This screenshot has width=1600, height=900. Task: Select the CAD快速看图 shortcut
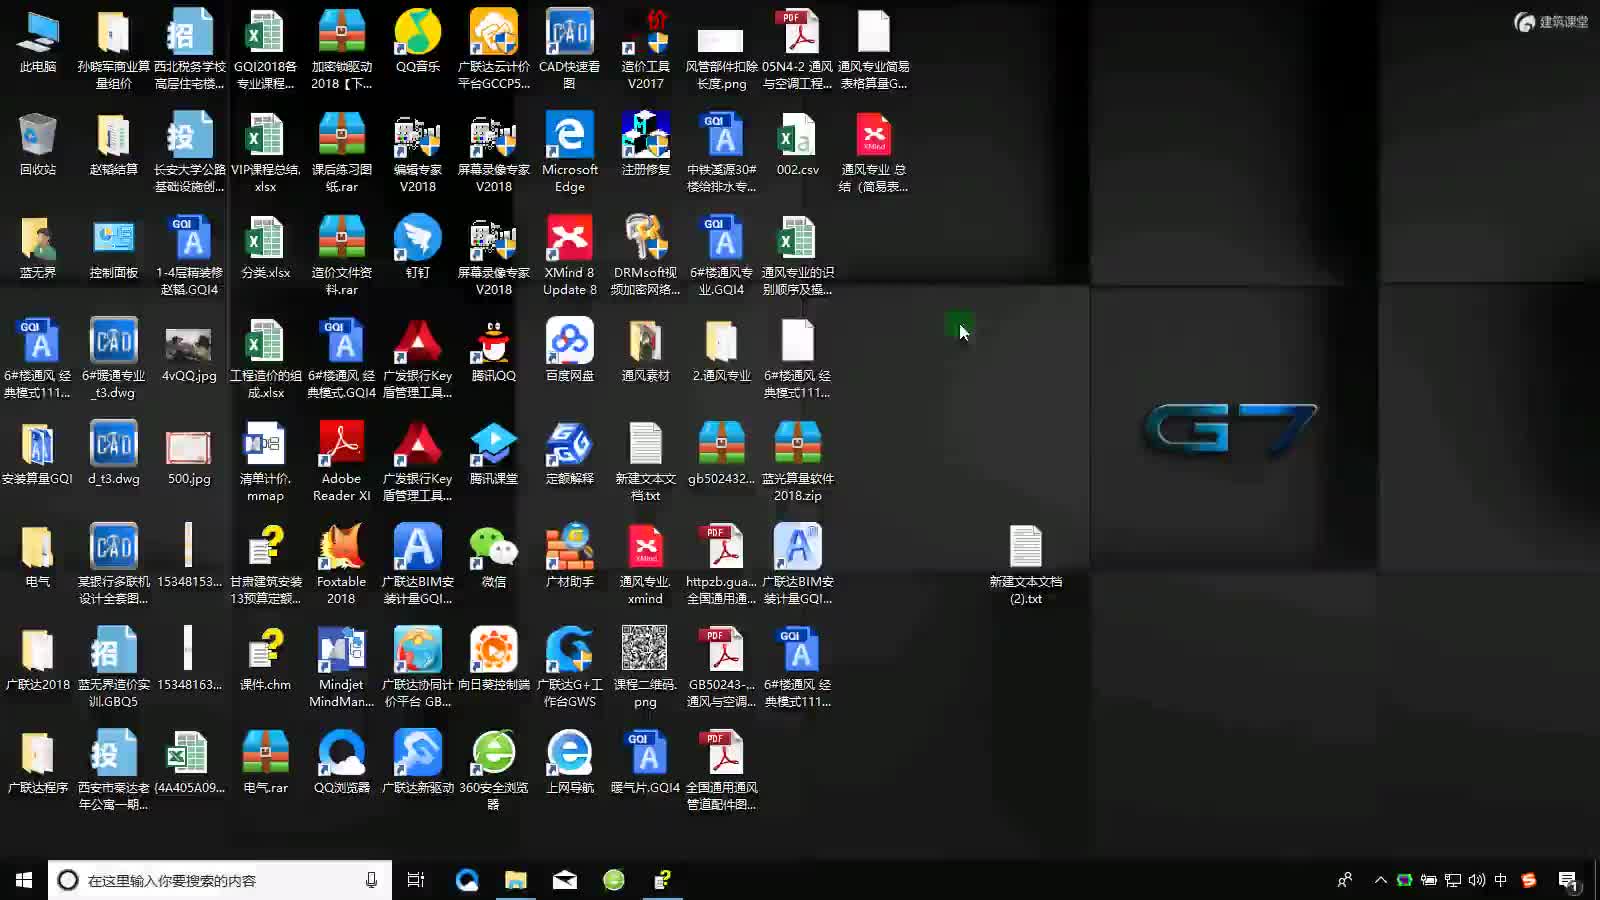point(570,50)
